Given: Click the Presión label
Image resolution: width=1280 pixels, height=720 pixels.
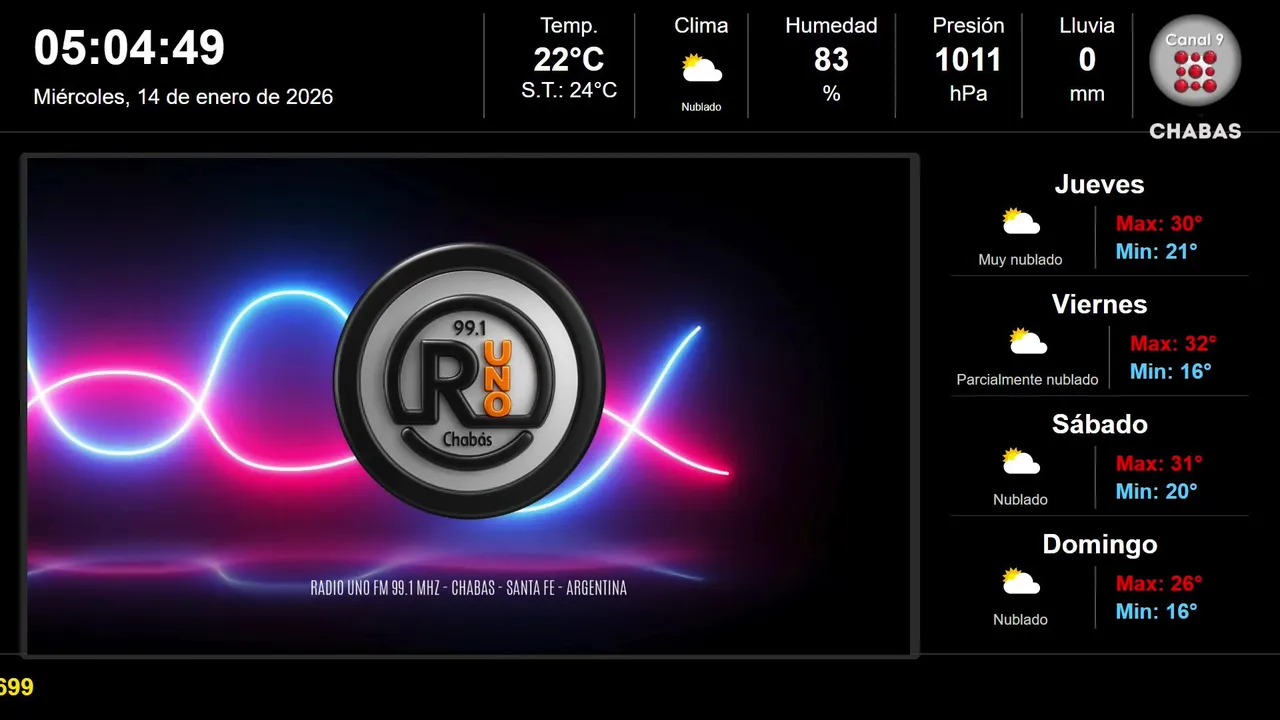Looking at the screenshot, I should (x=968, y=26).
